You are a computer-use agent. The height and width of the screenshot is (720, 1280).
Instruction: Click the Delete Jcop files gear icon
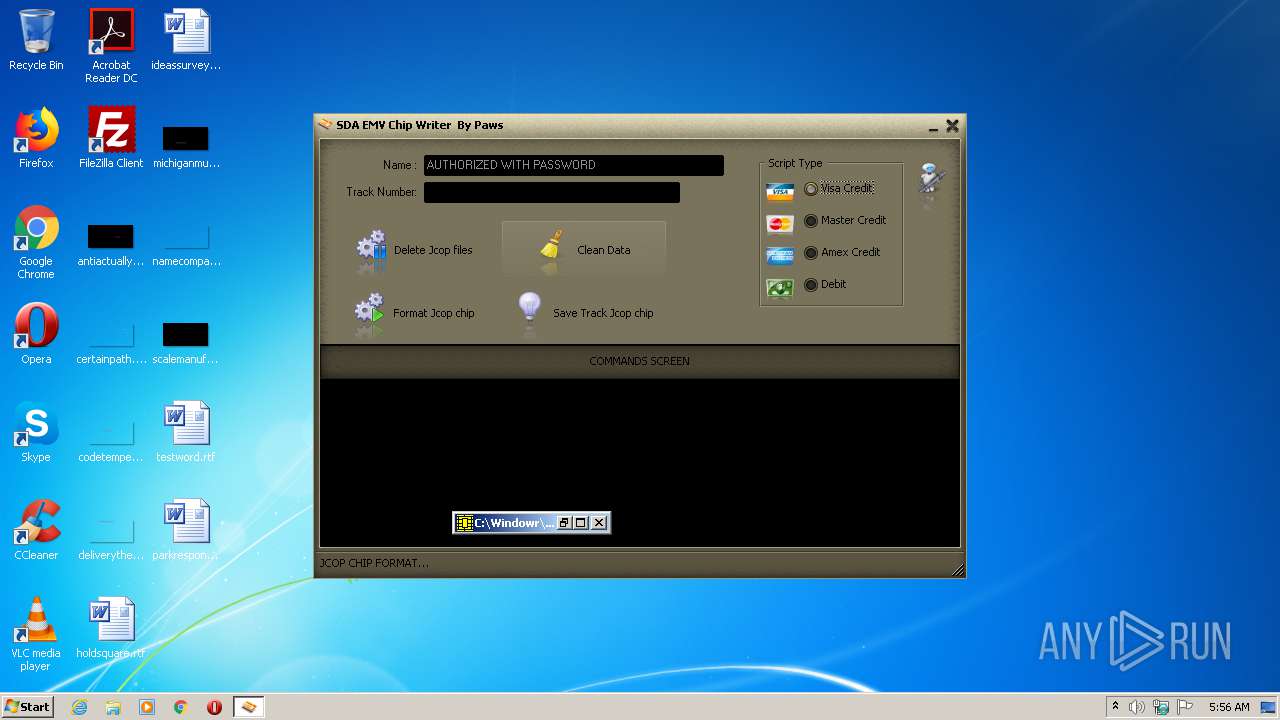(371, 250)
